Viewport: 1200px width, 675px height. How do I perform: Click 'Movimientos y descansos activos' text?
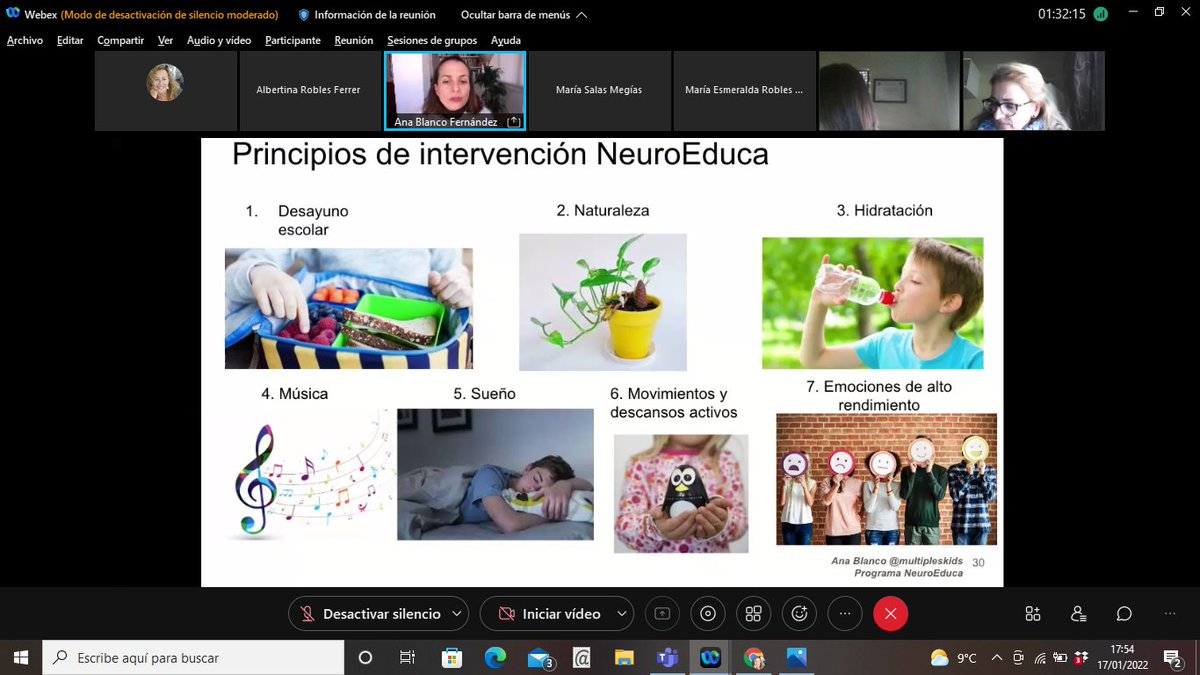(x=674, y=403)
